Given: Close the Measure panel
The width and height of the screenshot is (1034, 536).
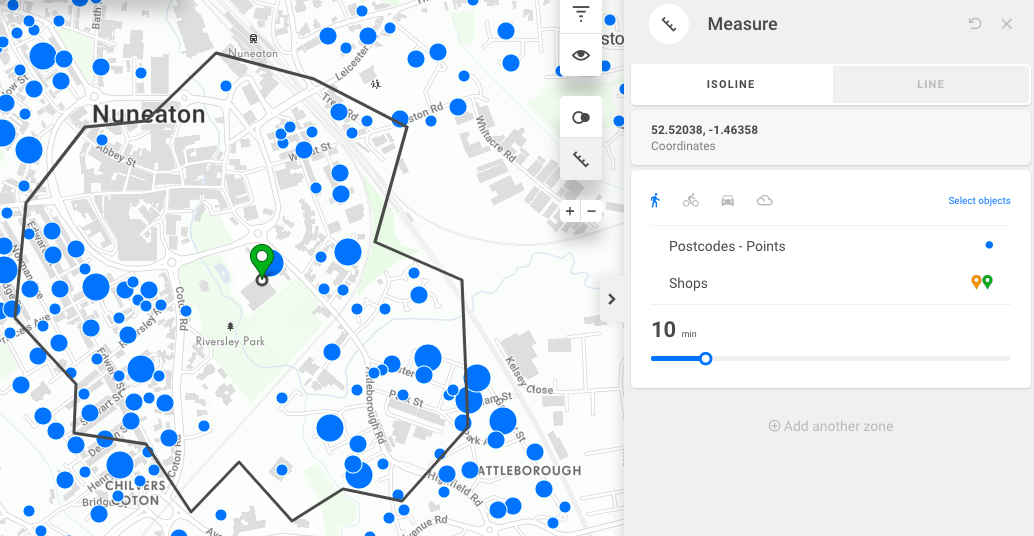Looking at the screenshot, I should click(1007, 24).
